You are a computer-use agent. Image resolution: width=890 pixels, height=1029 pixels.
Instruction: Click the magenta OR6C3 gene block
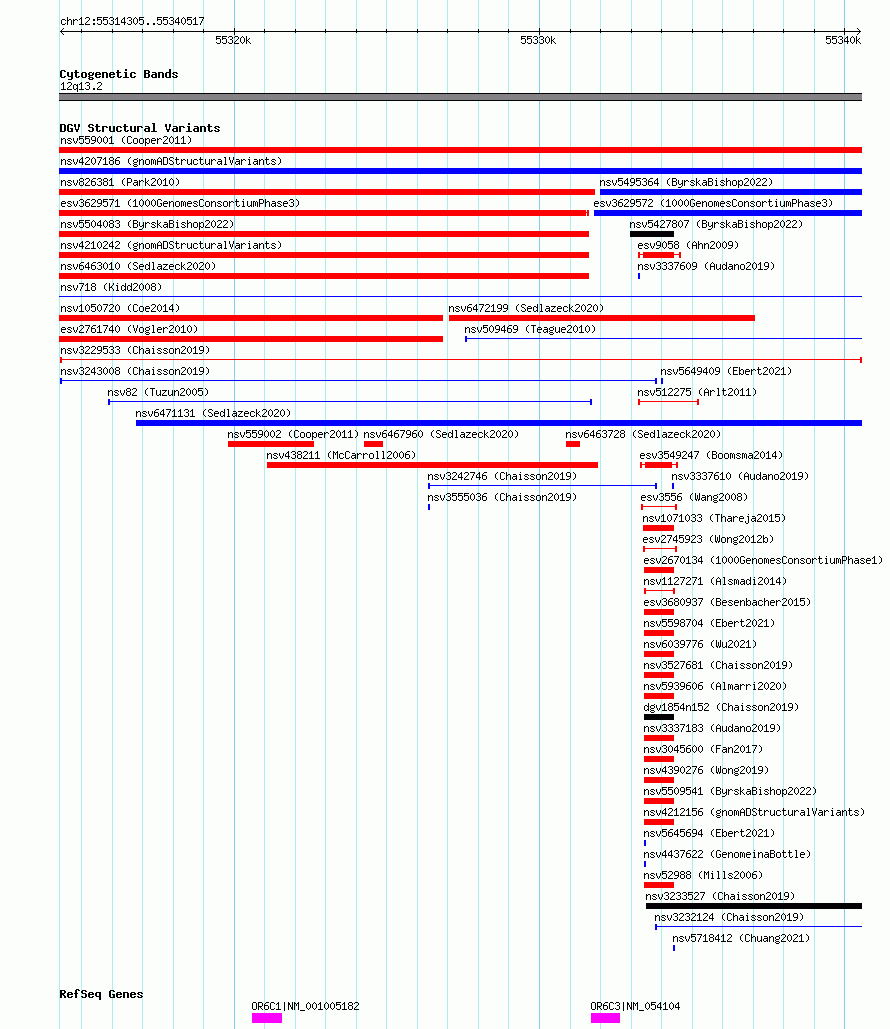click(x=605, y=1018)
